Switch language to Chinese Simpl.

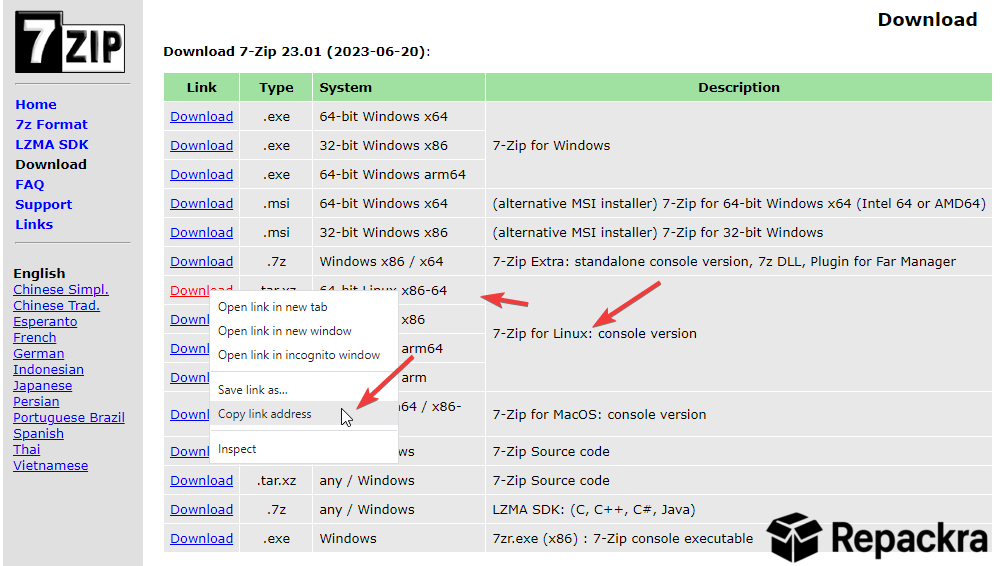[x=61, y=289]
